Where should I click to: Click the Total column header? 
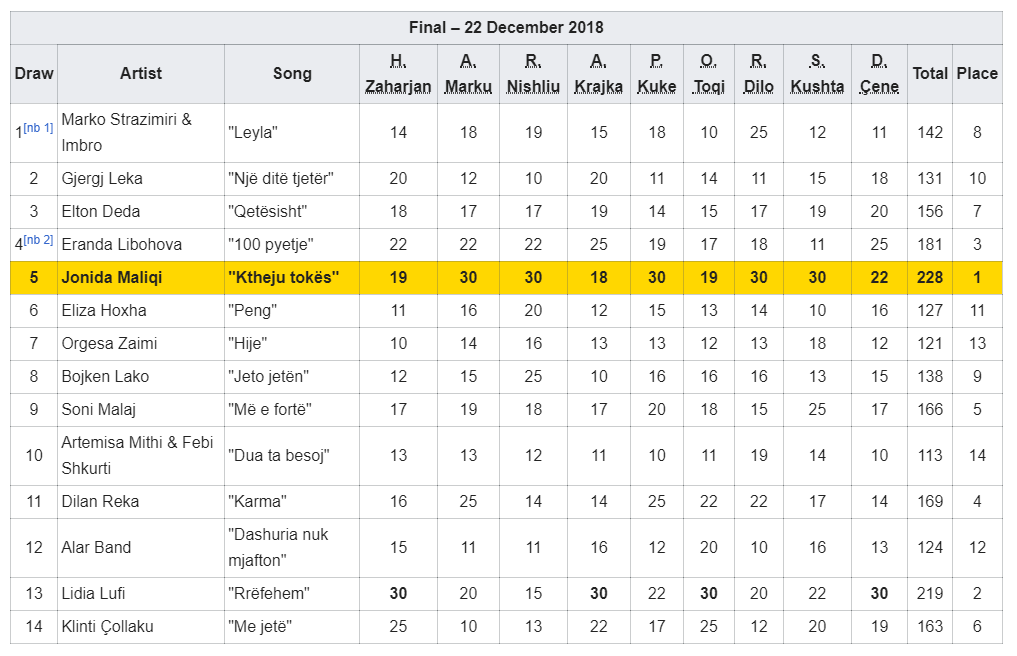tap(930, 73)
